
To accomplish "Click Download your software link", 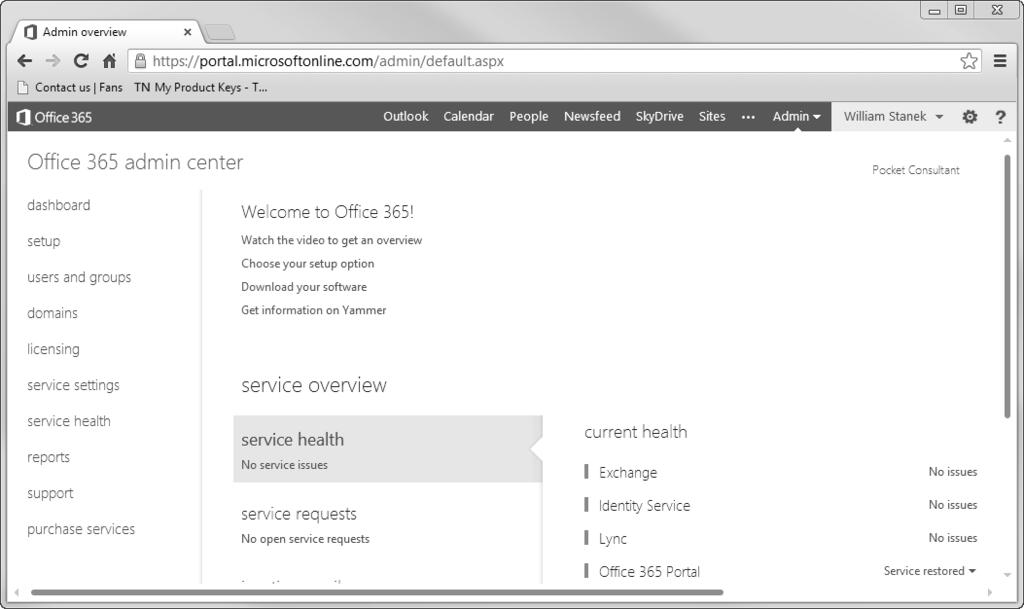I will click(x=304, y=287).
